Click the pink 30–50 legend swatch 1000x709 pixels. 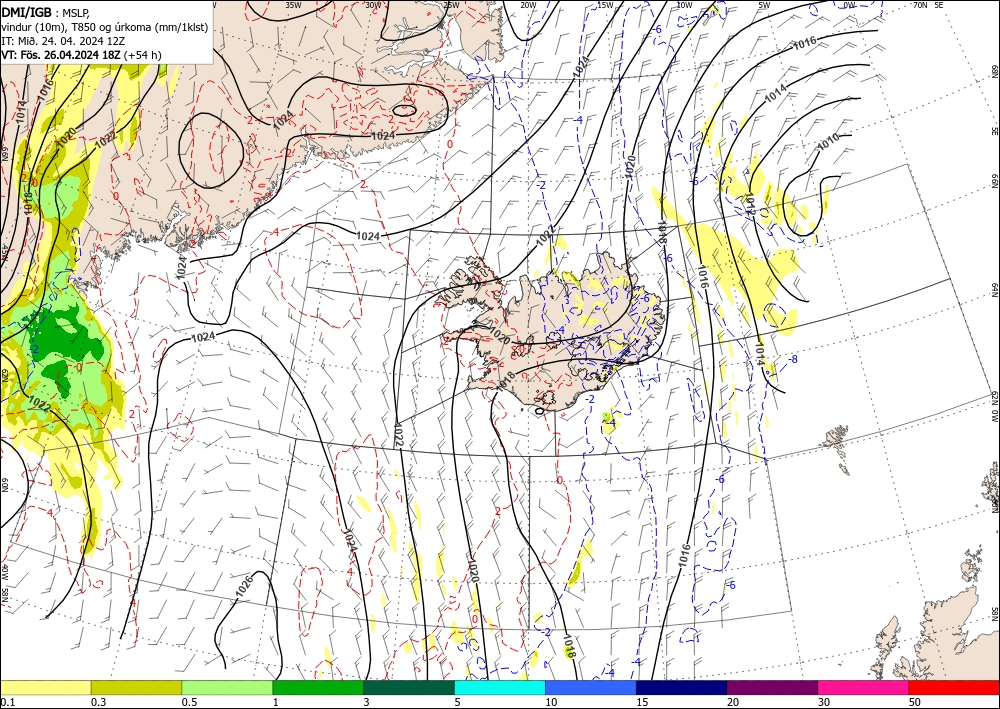(x=864, y=687)
